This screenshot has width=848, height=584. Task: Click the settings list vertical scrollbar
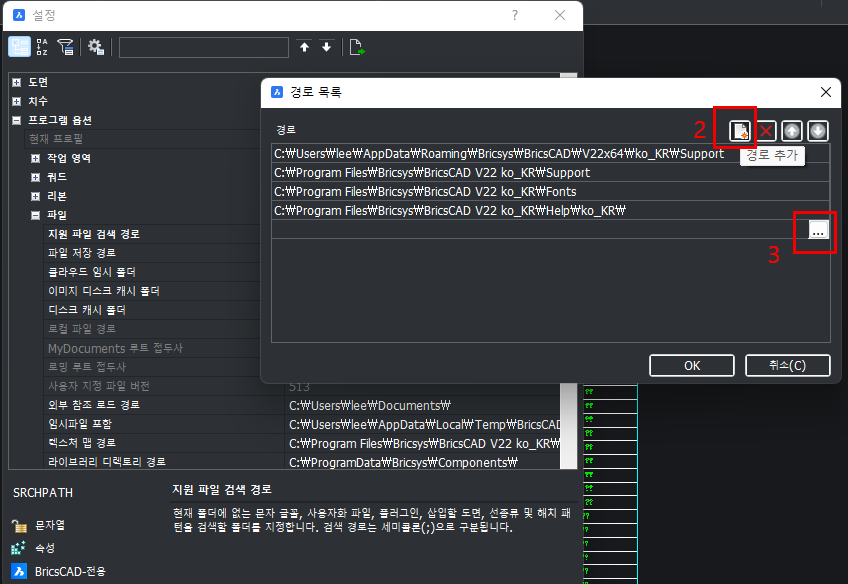click(568, 426)
